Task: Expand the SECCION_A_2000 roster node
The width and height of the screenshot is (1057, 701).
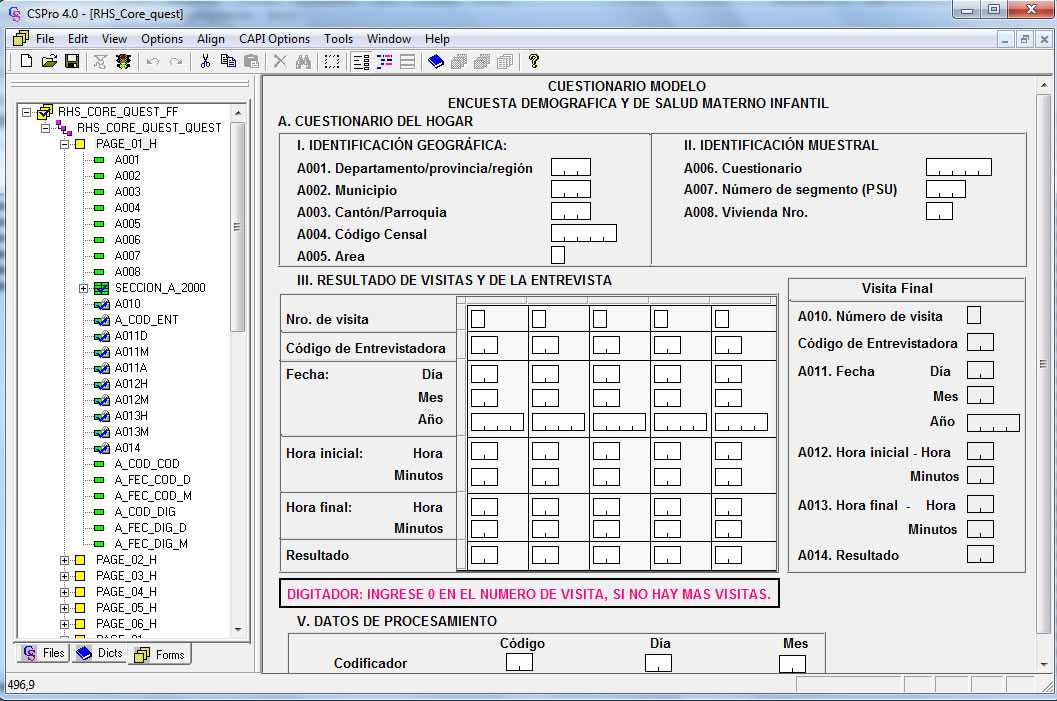Action: 83,288
